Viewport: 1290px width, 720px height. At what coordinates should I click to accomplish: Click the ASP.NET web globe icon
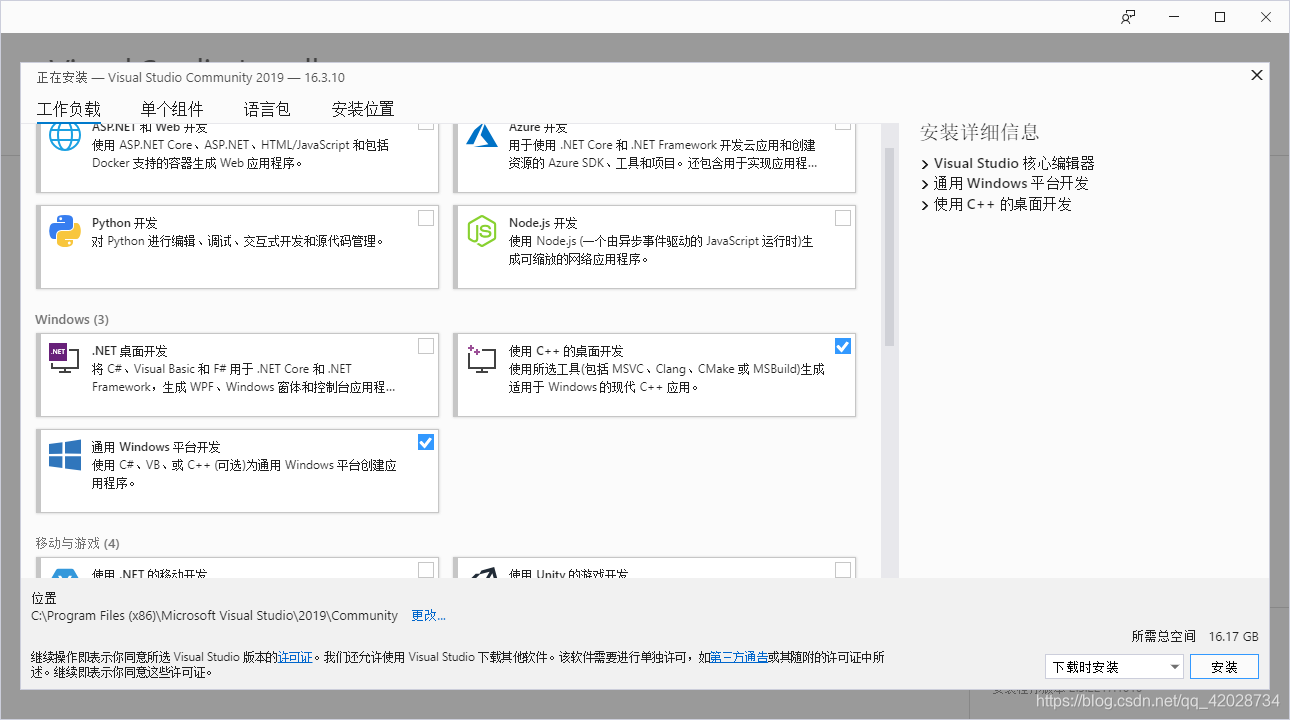65,135
